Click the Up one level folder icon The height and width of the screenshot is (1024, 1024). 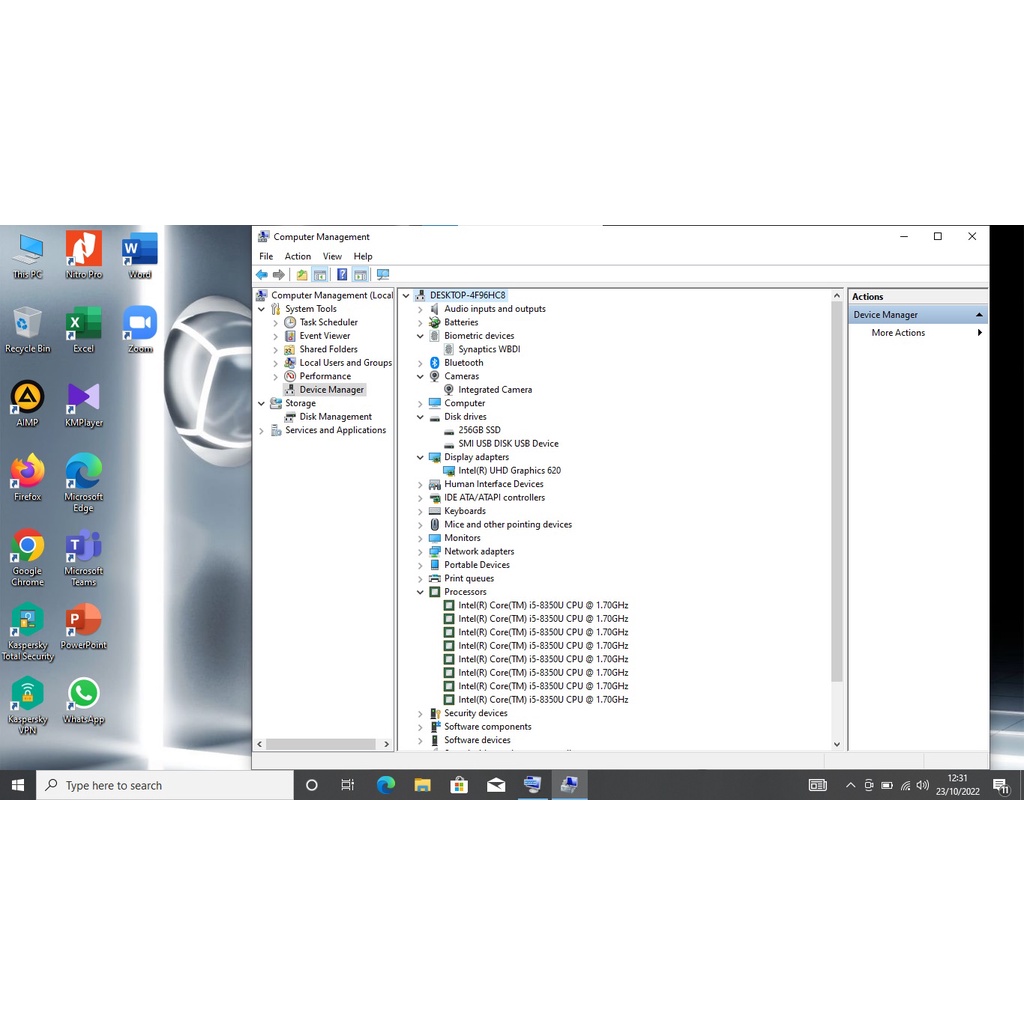[302, 275]
